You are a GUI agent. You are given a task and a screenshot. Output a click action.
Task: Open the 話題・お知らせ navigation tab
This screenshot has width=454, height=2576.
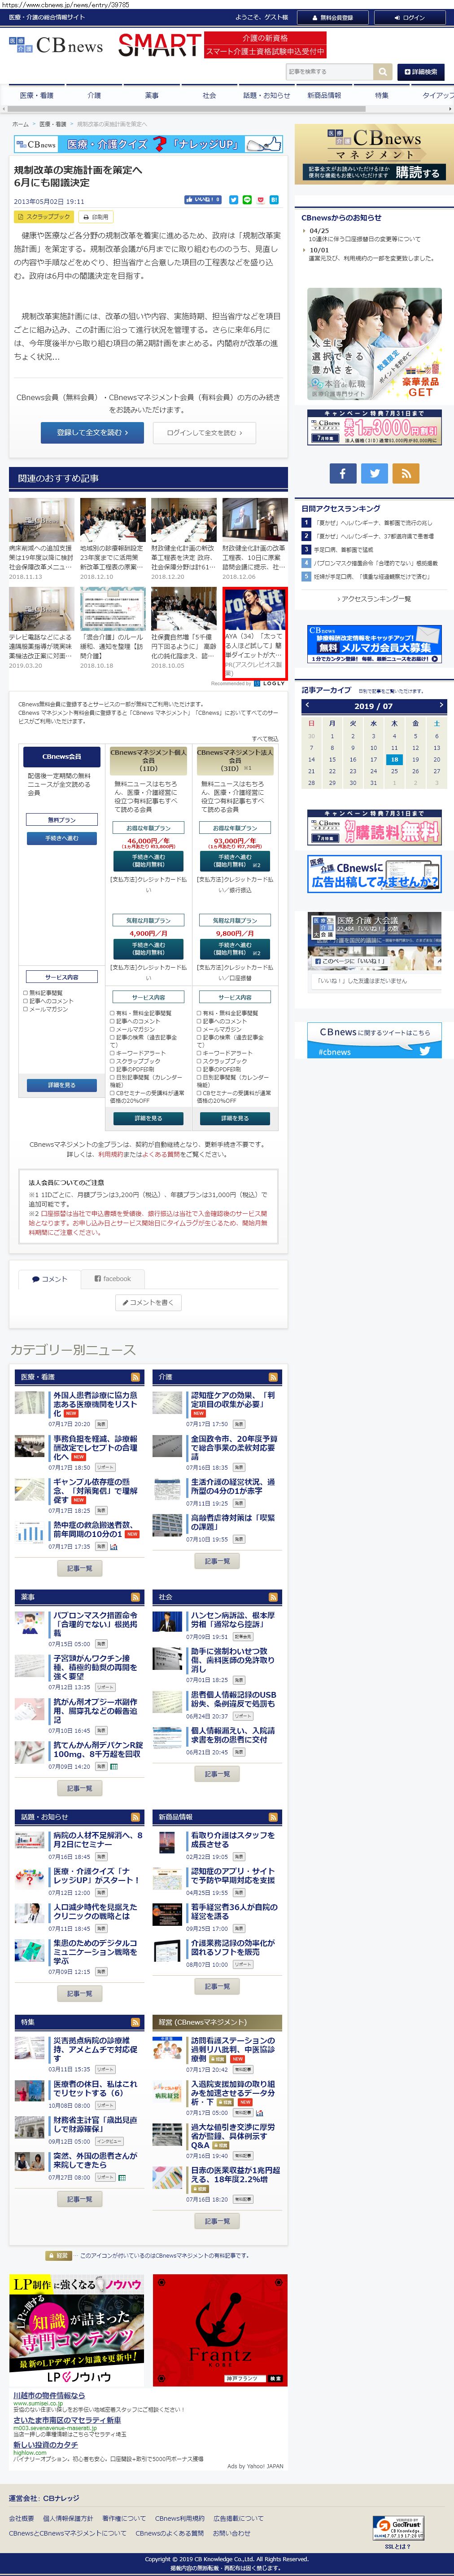[266, 95]
